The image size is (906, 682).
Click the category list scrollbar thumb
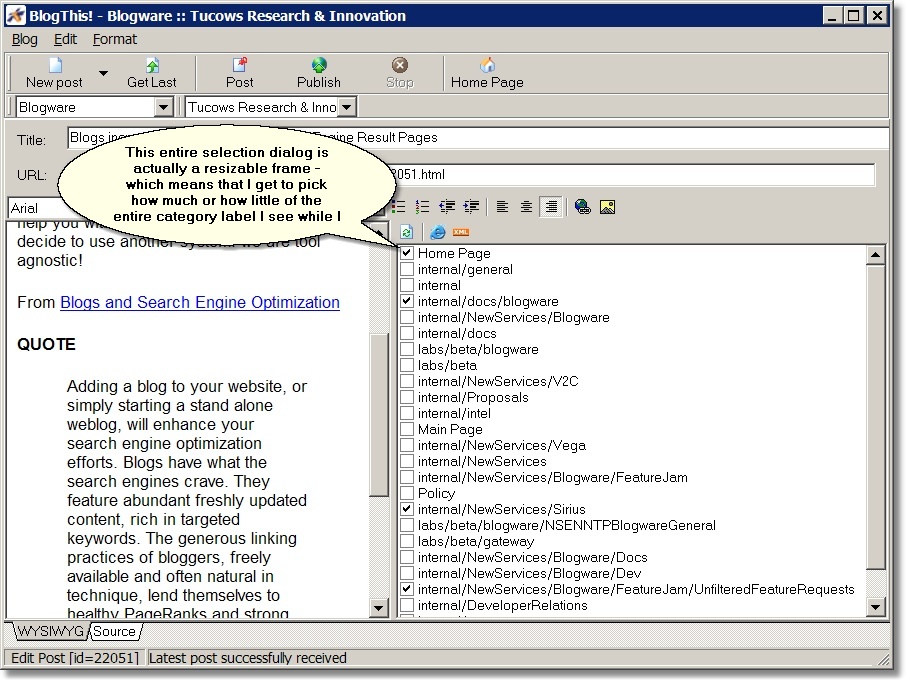pos(875,416)
